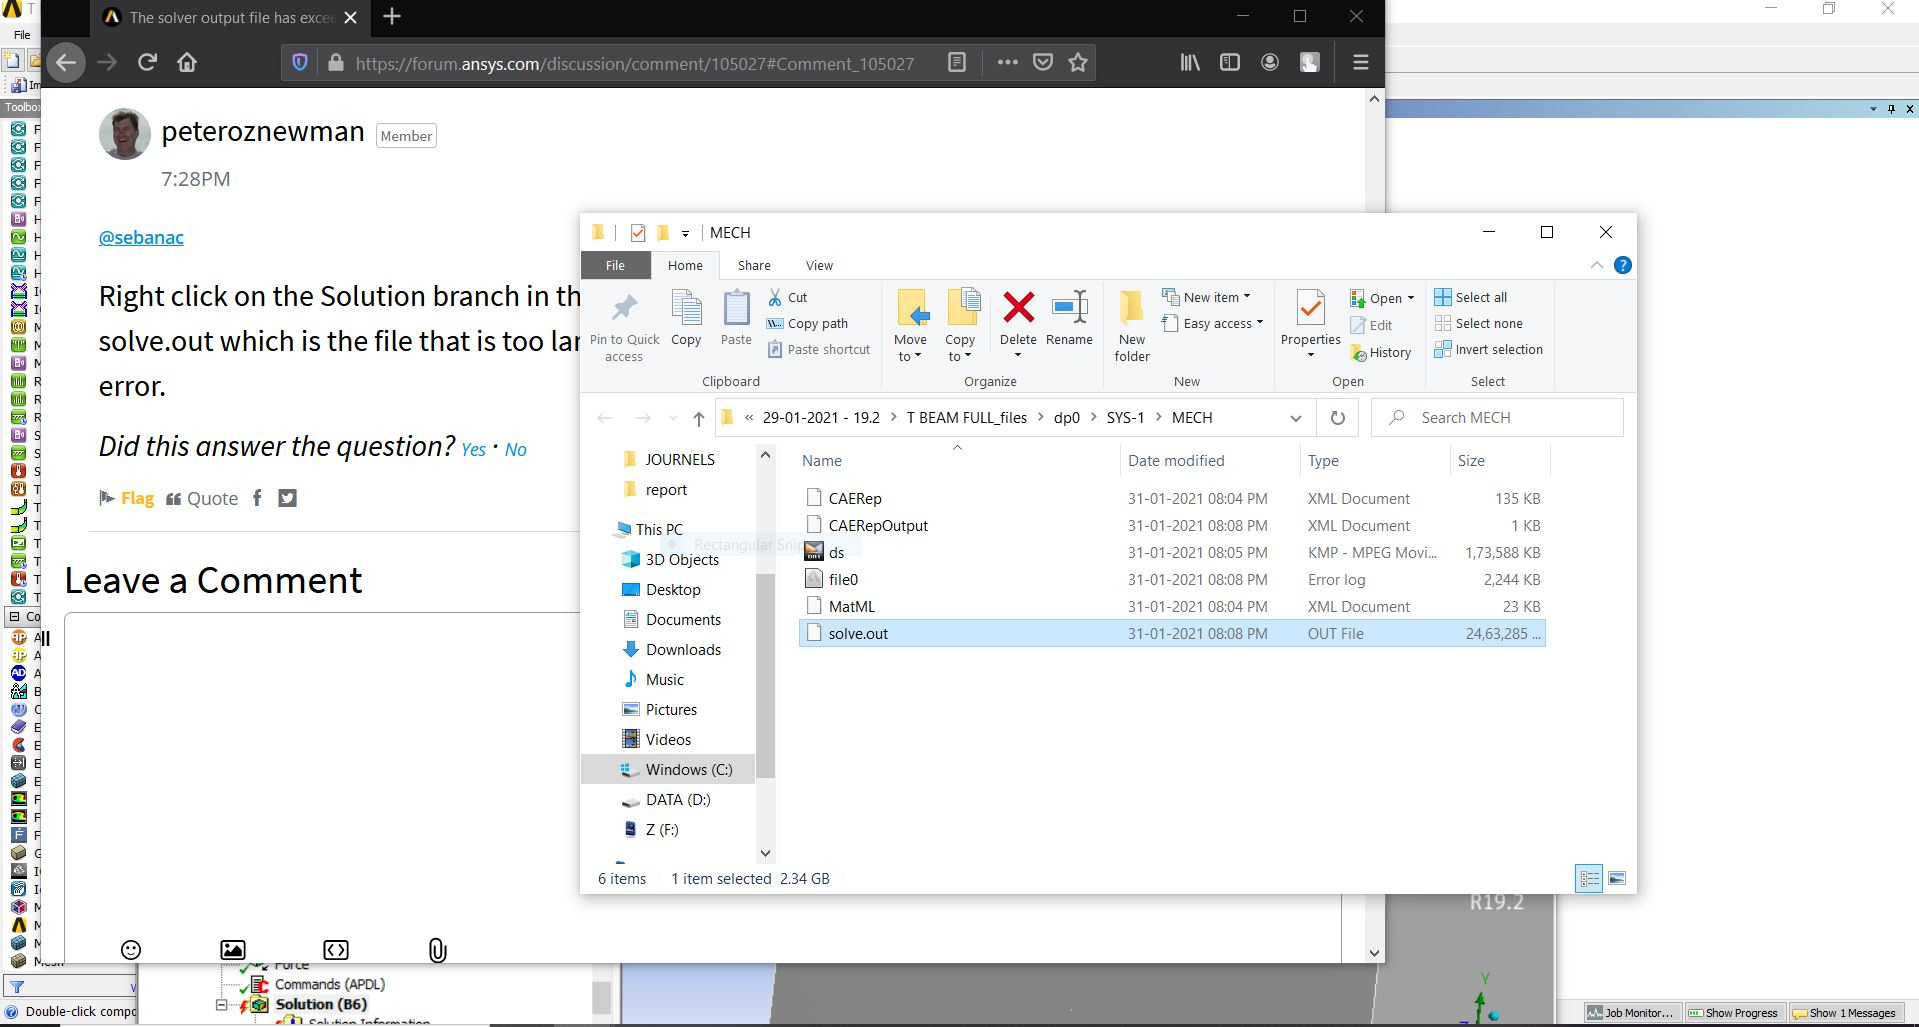Viewport: 1919px width, 1027px height.
Task: Click the attachment paperclip icon in the comment editor
Action: coord(436,950)
